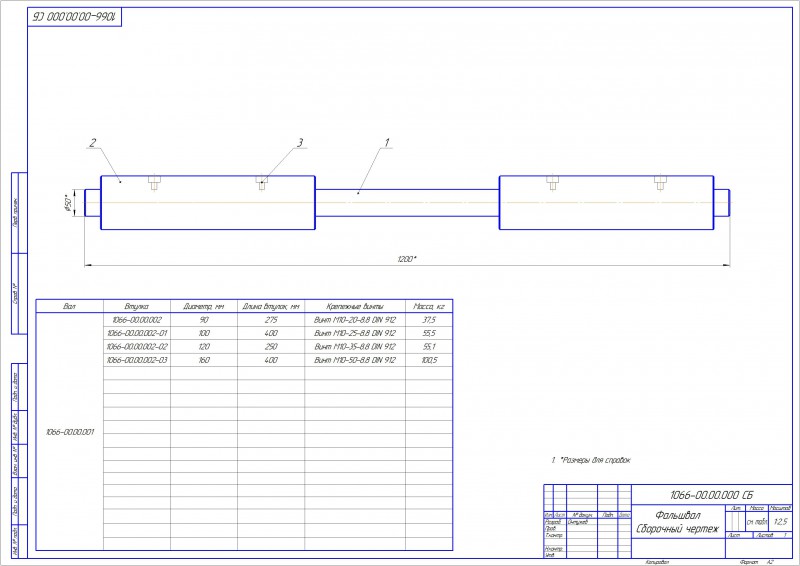Click position callout number '1'
This screenshot has height=566, width=800.
(x=387, y=142)
